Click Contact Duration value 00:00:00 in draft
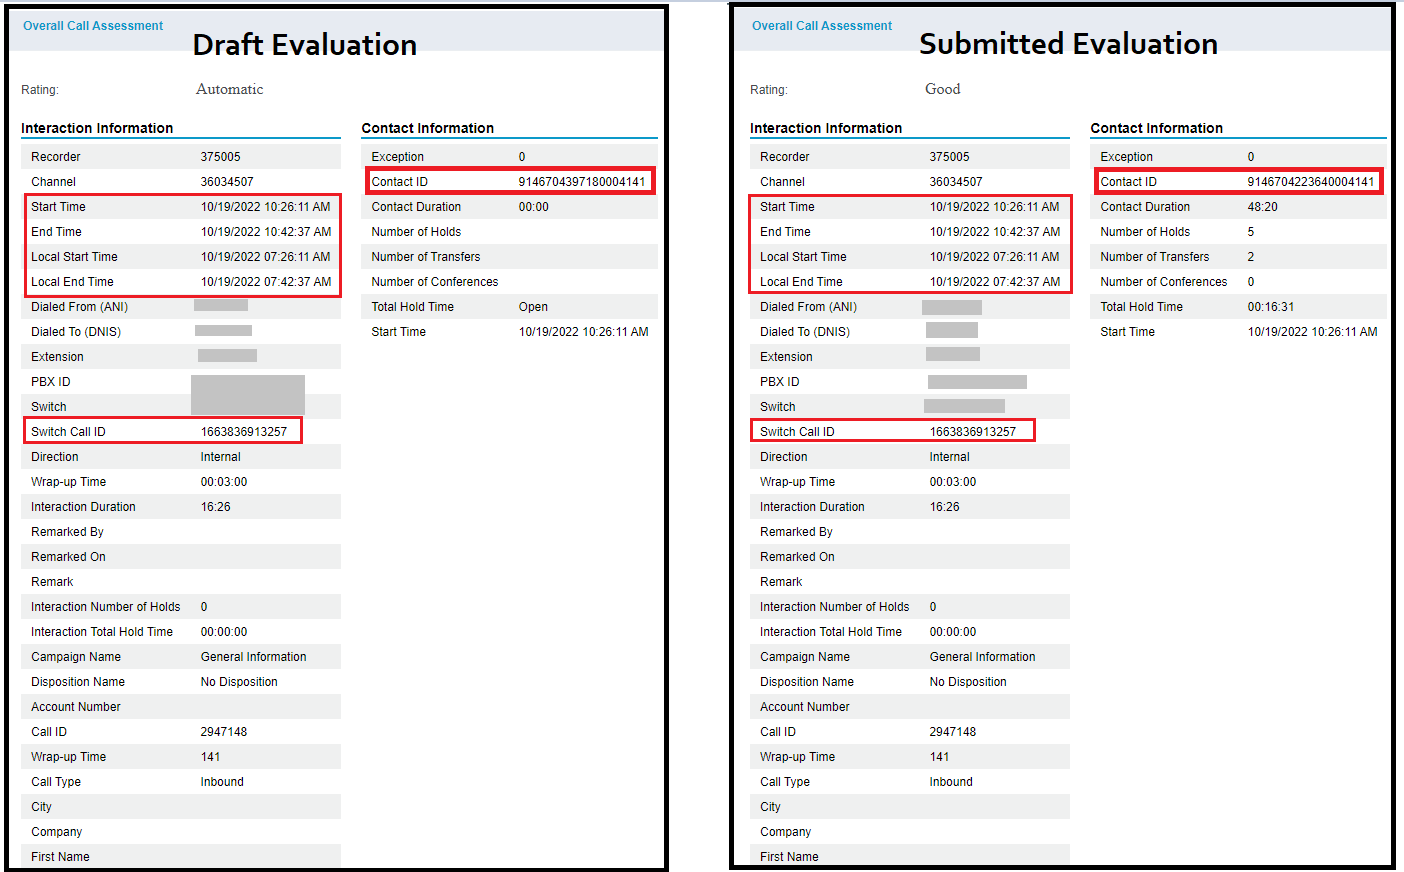The image size is (1404, 872). coord(534,207)
